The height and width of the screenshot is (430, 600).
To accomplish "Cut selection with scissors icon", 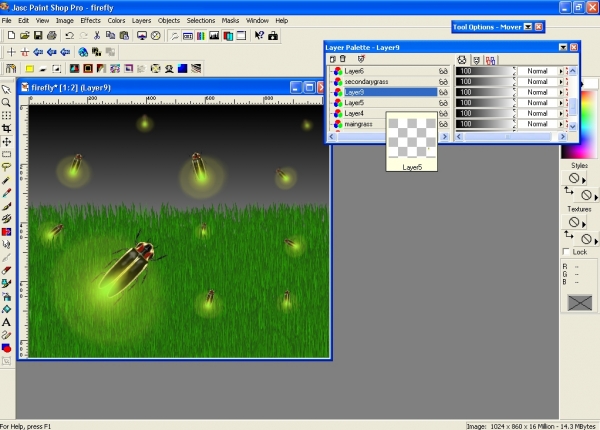I will (97, 36).
